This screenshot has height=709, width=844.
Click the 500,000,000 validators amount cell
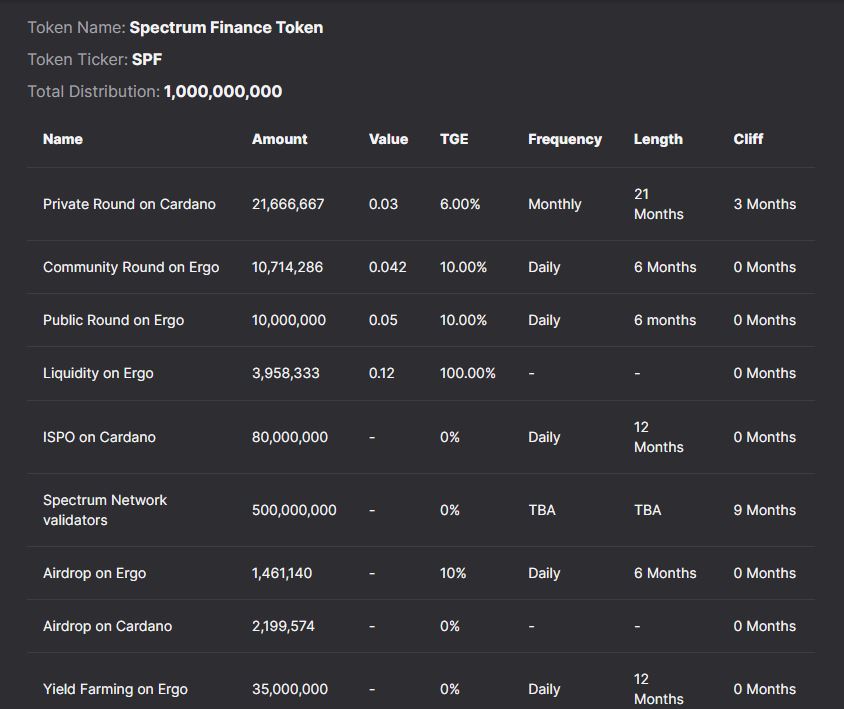294,510
